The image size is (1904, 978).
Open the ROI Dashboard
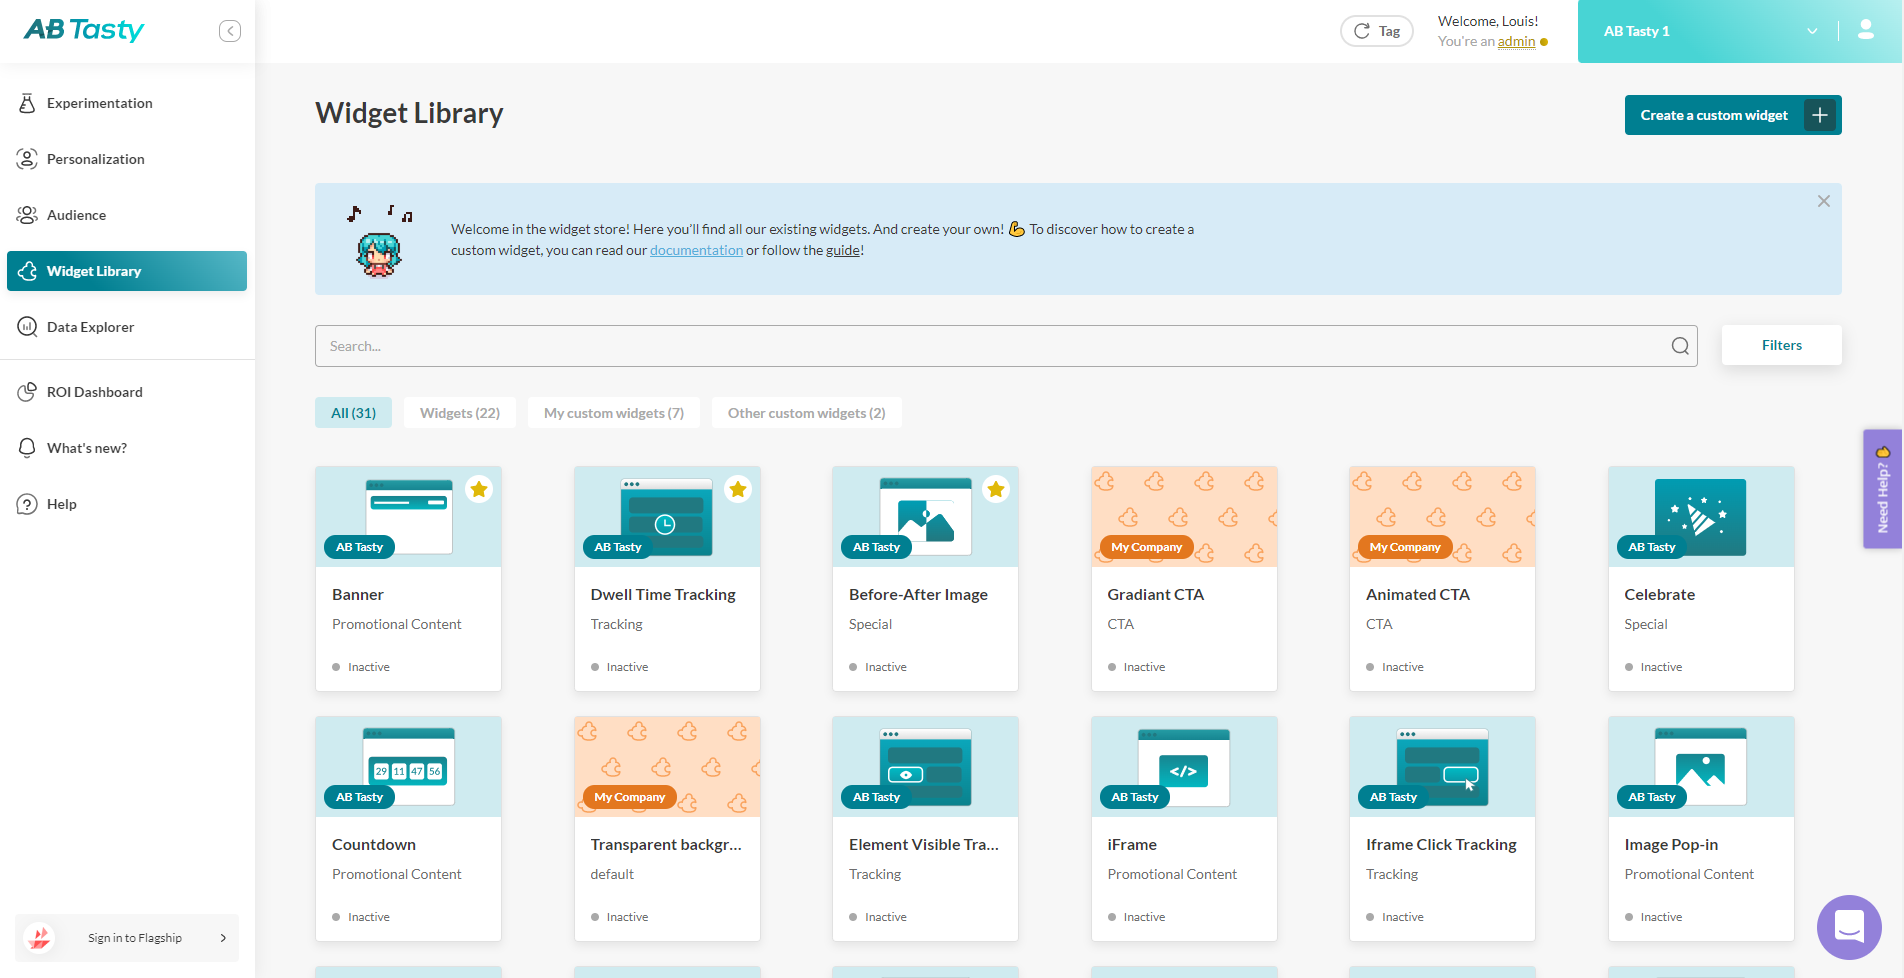pyautogui.click(x=94, y=391)
